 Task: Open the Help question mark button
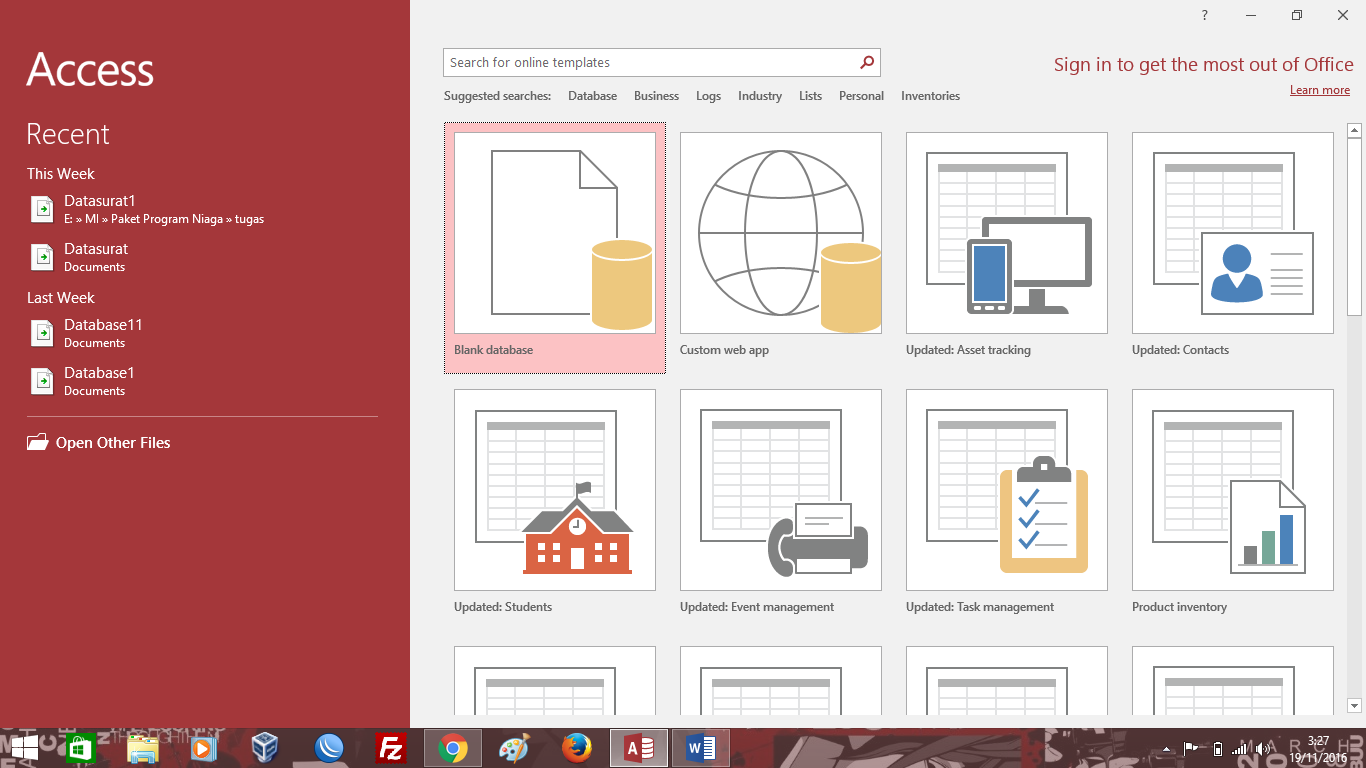pos(1205,15)
